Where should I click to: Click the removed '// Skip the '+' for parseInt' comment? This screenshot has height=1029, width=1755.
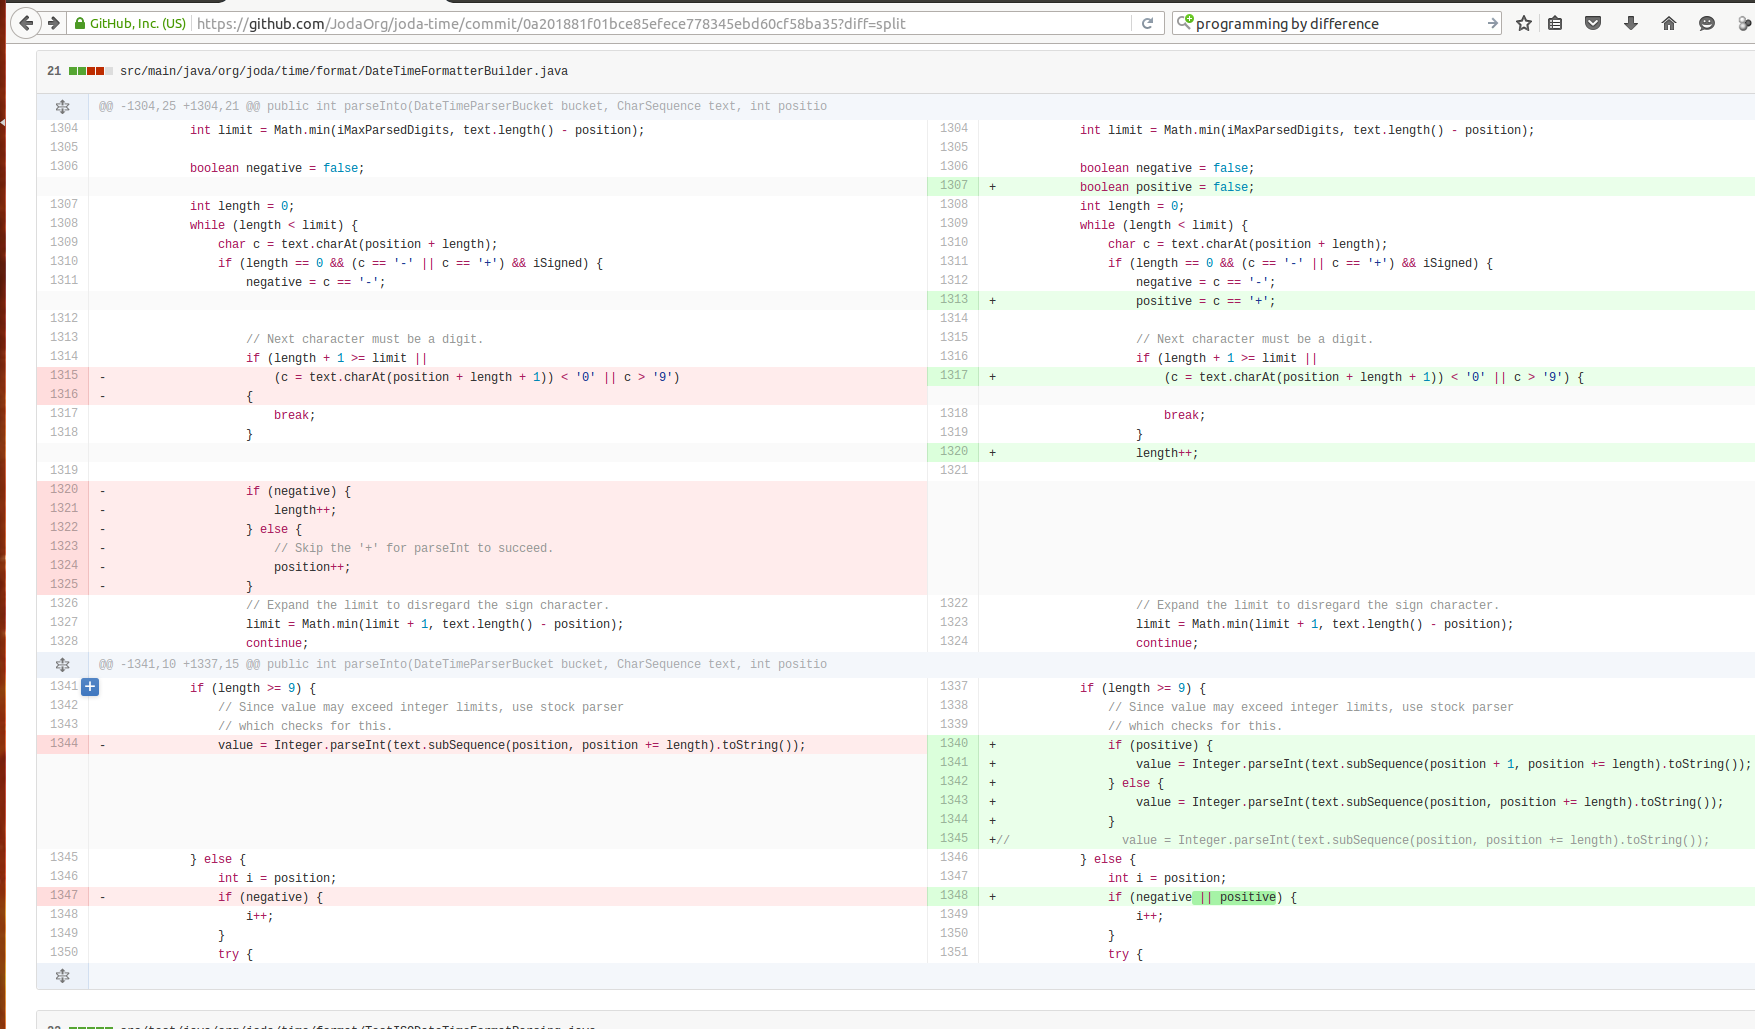coord(413,548)
